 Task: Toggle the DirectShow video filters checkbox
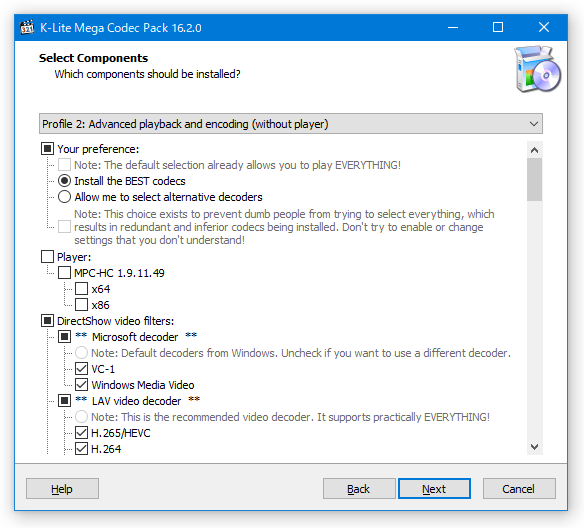pos(47,321)
